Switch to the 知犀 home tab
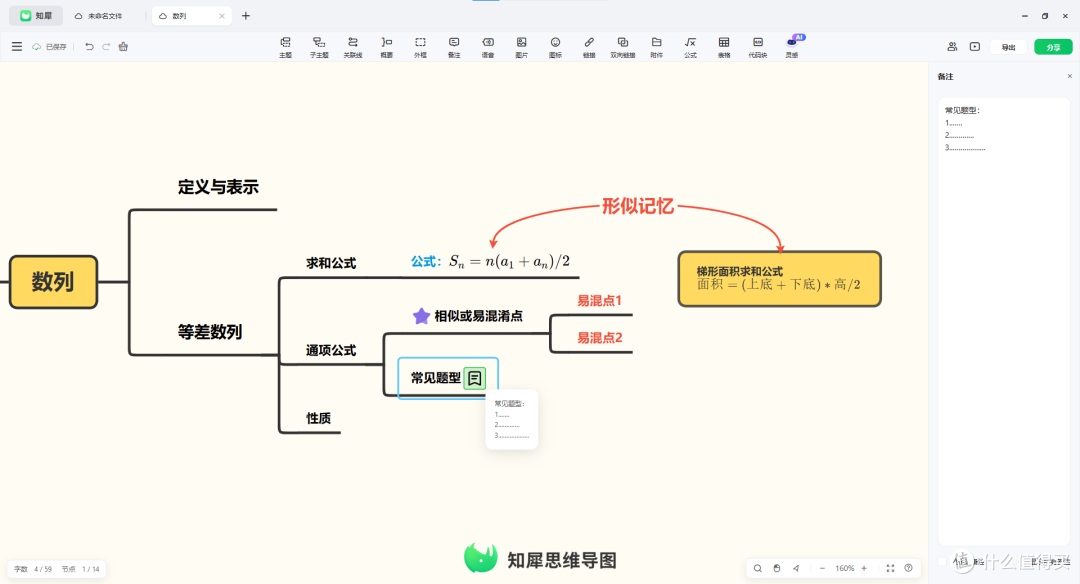This screenshot has height=584, width=1080. [x=36, y=15]
